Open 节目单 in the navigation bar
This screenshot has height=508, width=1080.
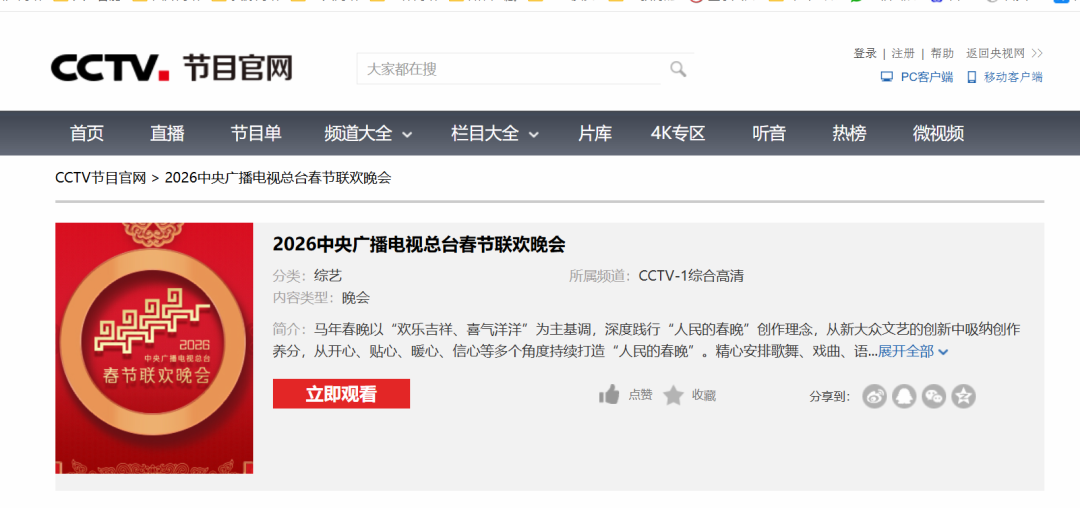[256, 134]
